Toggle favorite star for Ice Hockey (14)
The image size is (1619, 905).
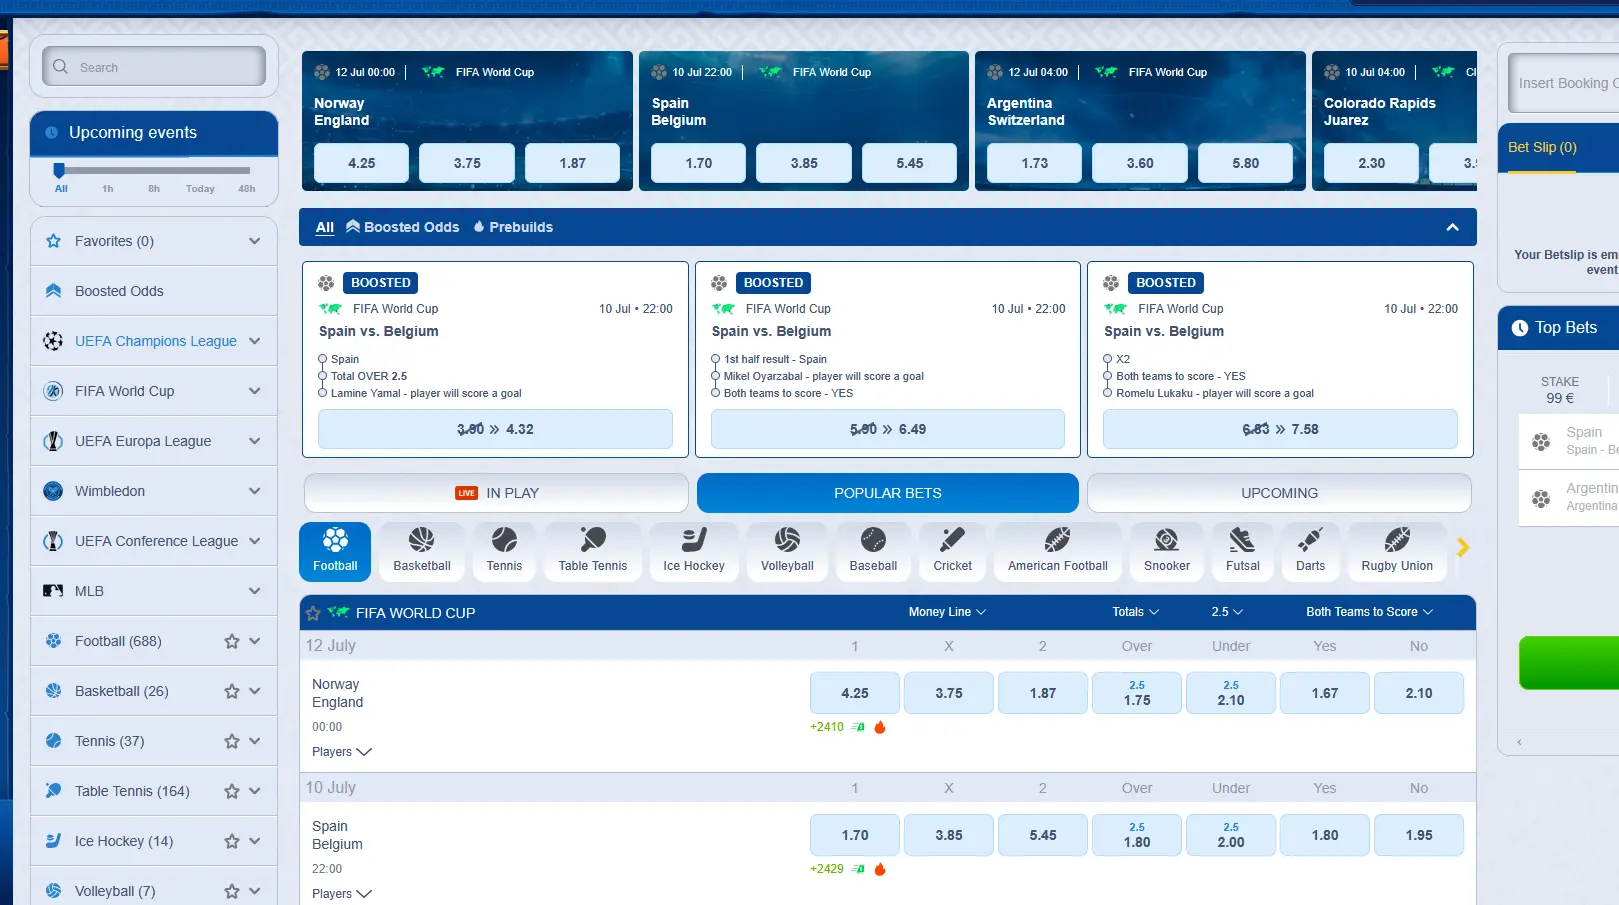click(x=232, y=841)
